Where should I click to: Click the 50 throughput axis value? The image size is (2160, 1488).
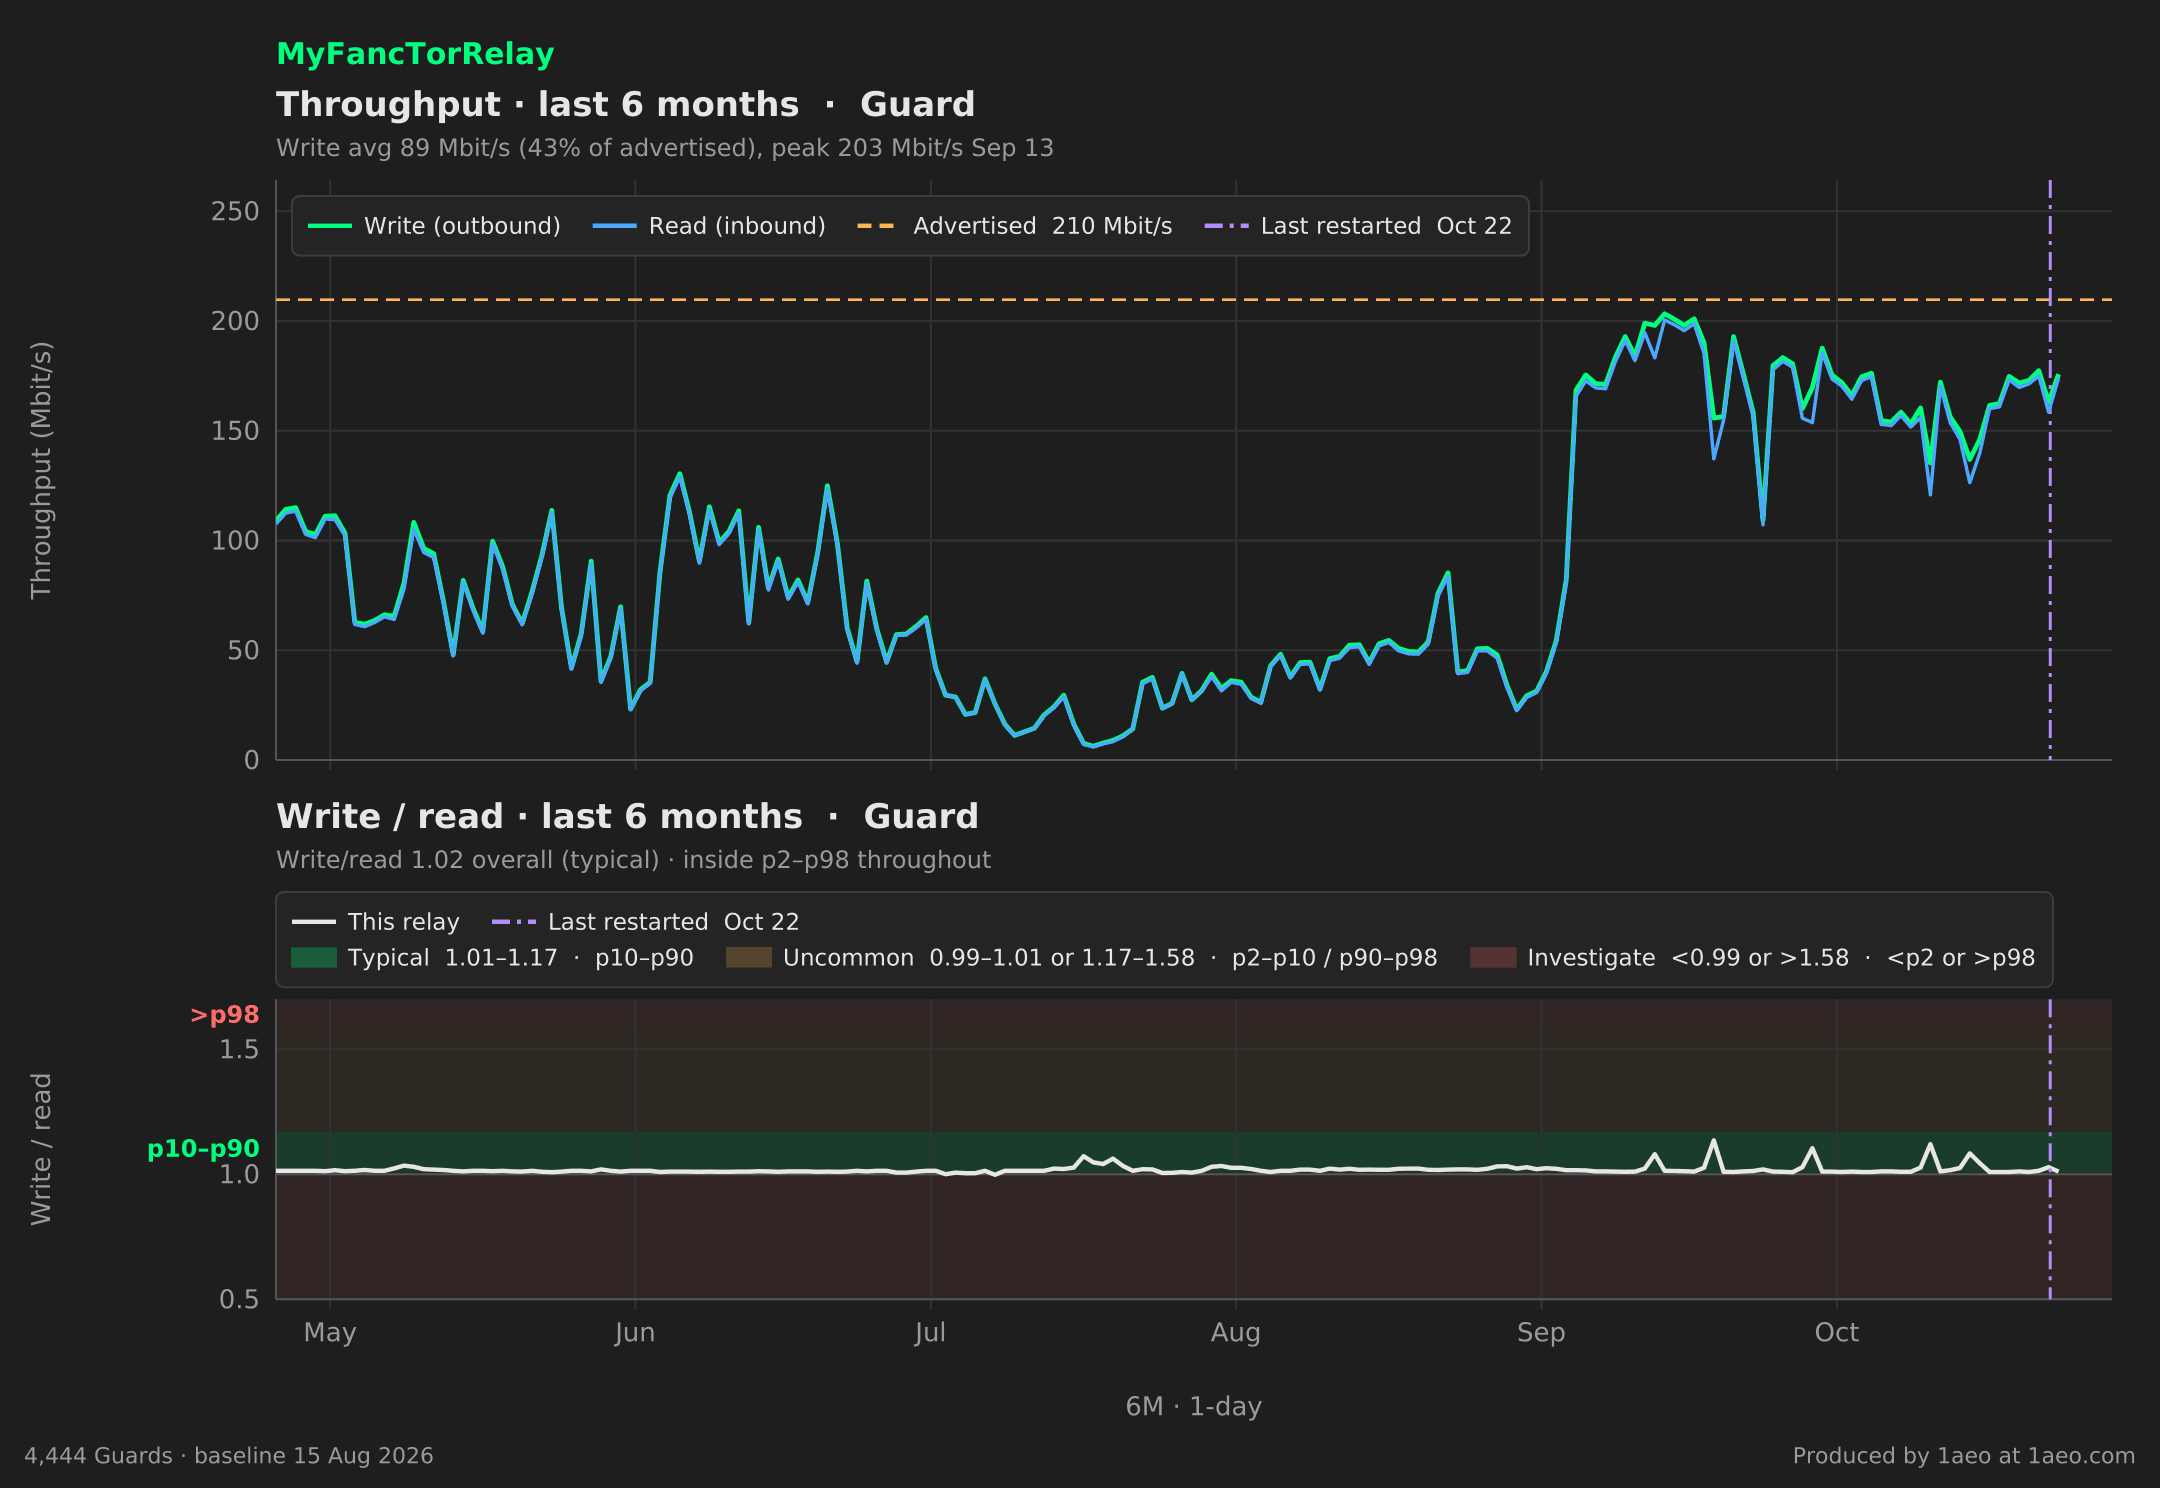[x=243, y=651]
